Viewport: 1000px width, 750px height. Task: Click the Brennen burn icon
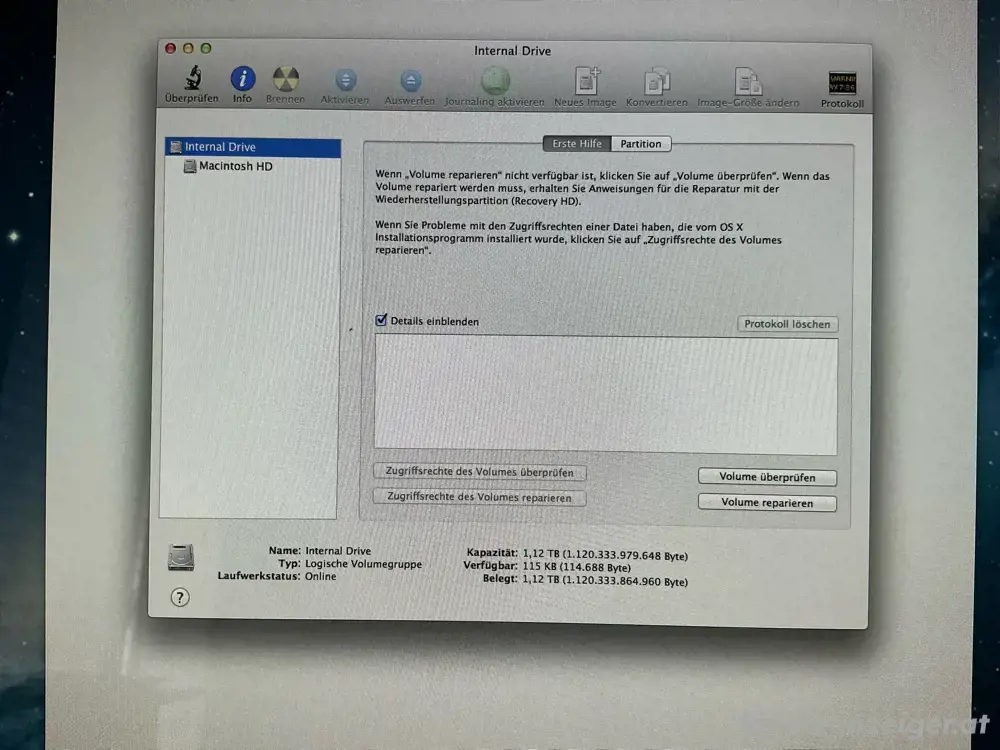coord(285,79)
